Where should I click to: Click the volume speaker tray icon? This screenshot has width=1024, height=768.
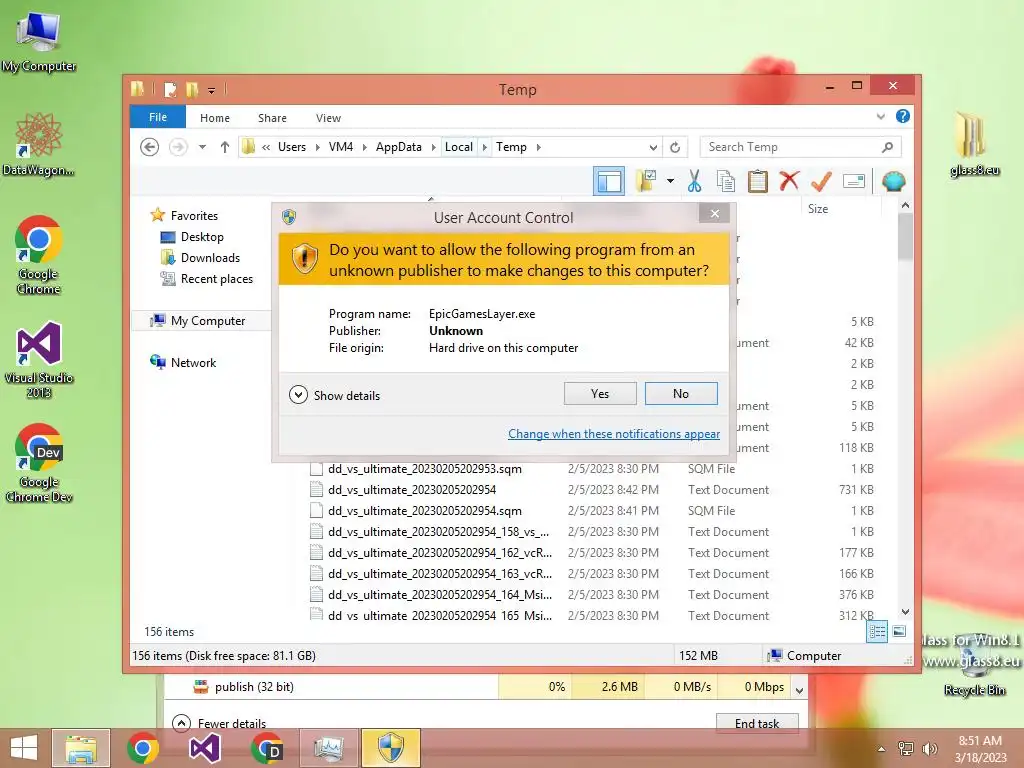929,748
